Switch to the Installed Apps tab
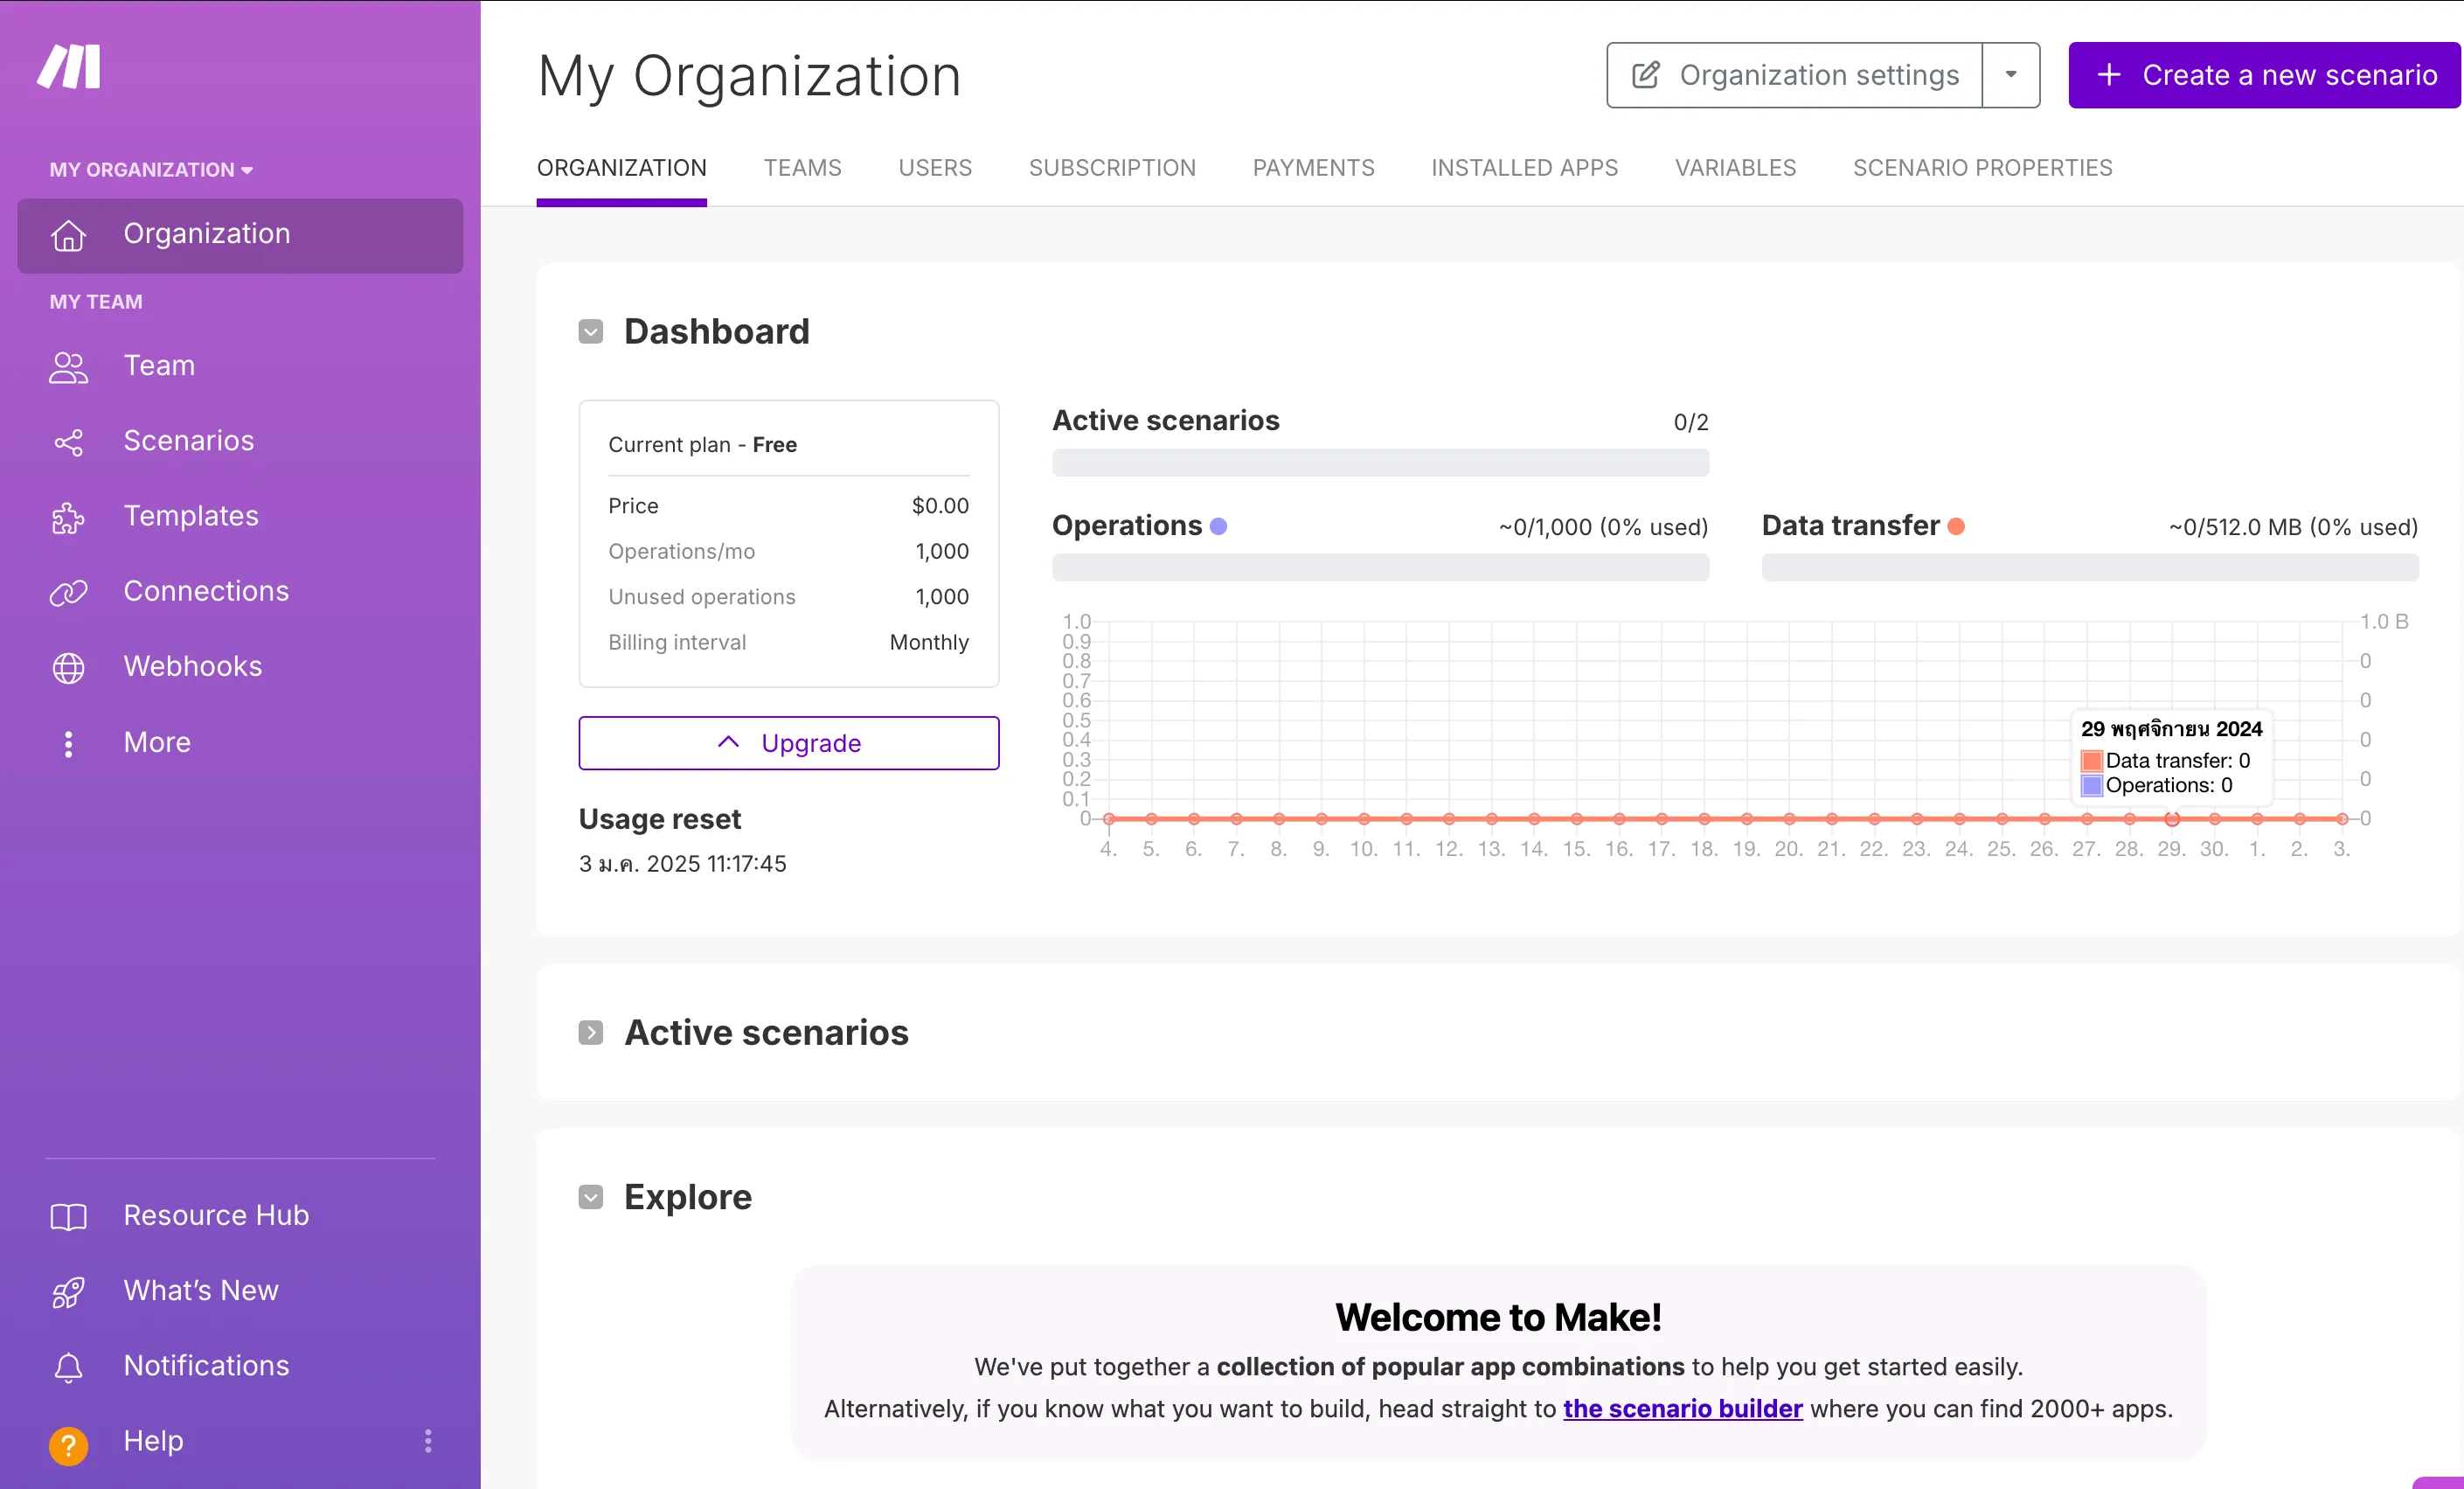 coord(1524,167)
